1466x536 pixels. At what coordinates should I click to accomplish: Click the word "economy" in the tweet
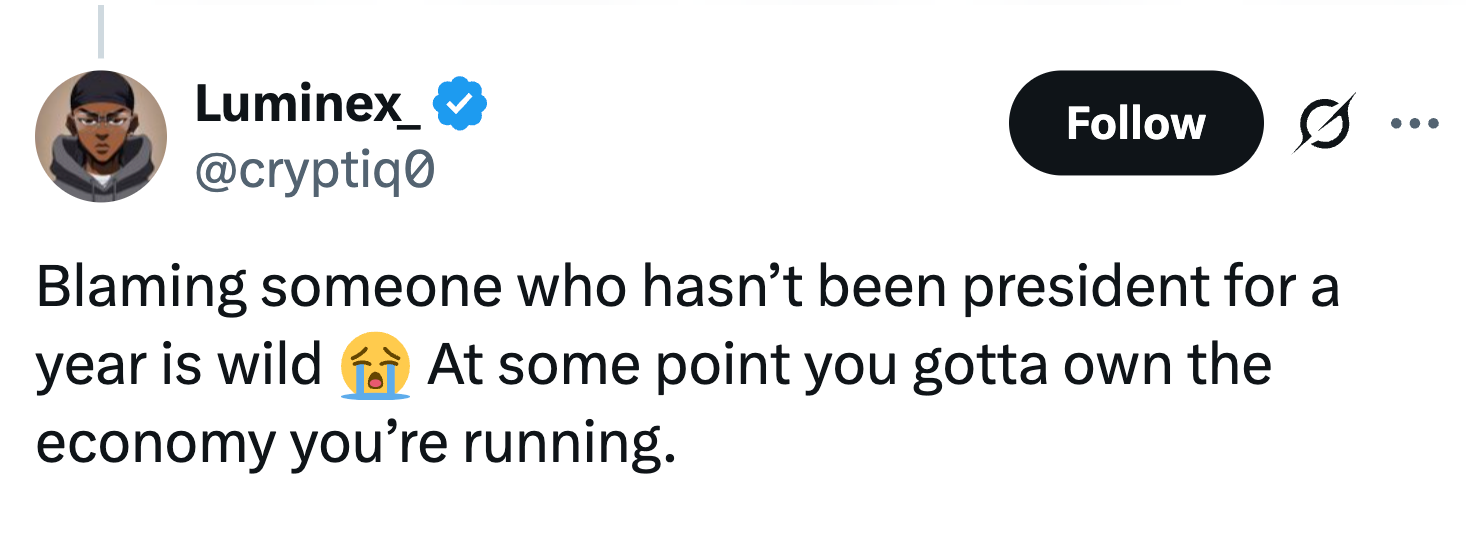point(153,442)
